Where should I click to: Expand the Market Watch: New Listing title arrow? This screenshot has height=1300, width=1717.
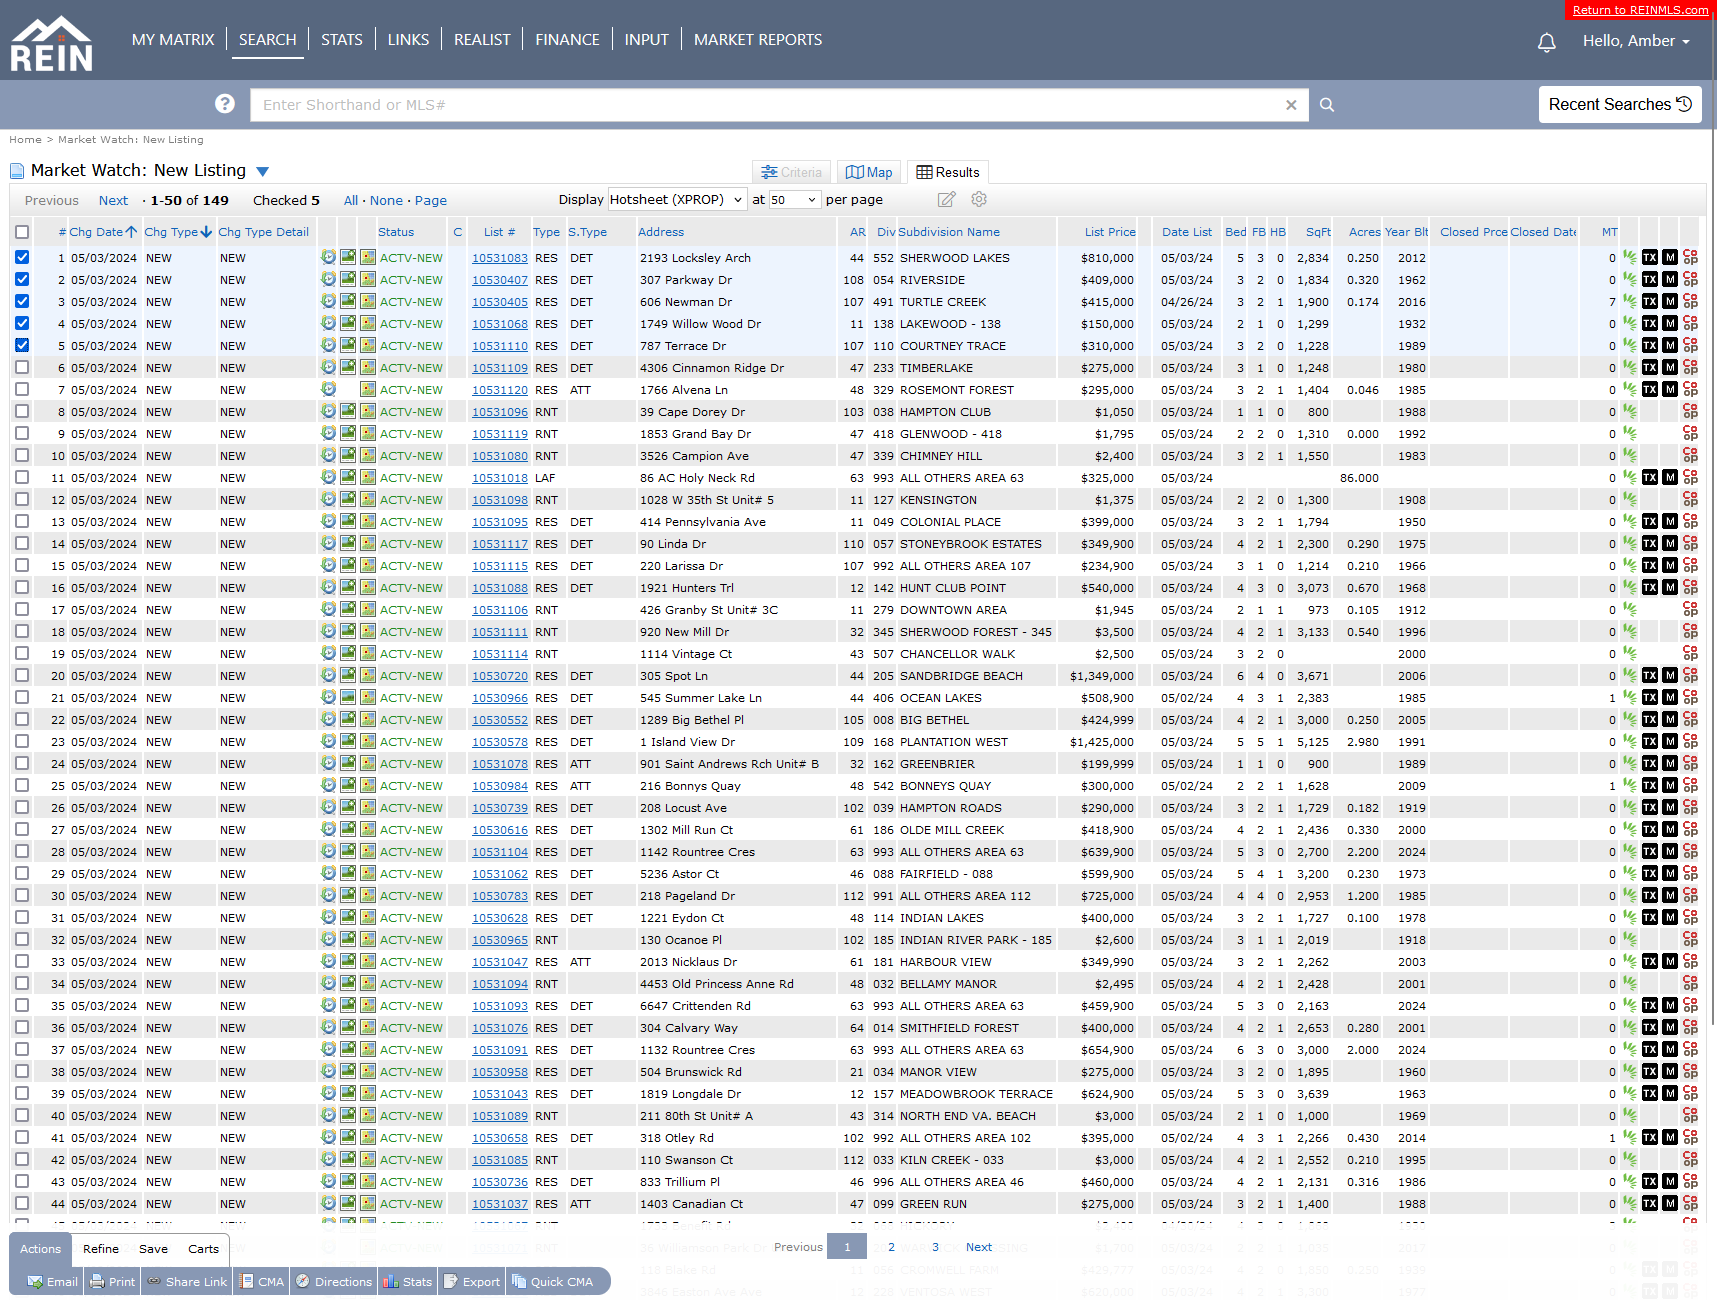[x=262, y=172]
